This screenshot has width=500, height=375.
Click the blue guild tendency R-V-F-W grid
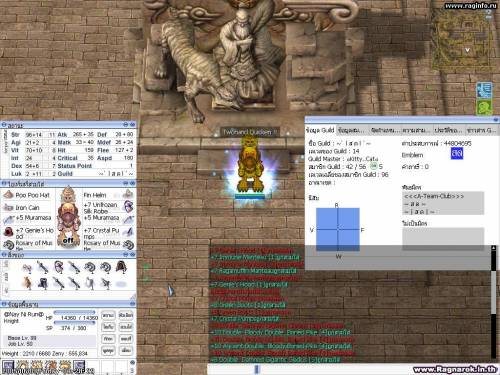click(338, 229)
